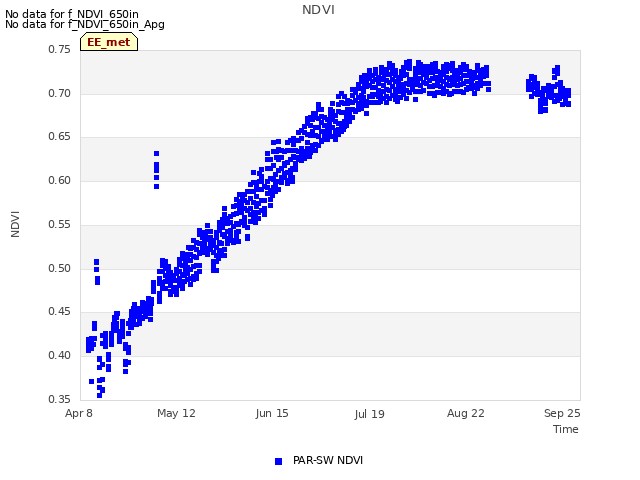This screenshot has width=640, height=480.
Task: Select the NDVI chart title
Action: [x=318, y=10]
